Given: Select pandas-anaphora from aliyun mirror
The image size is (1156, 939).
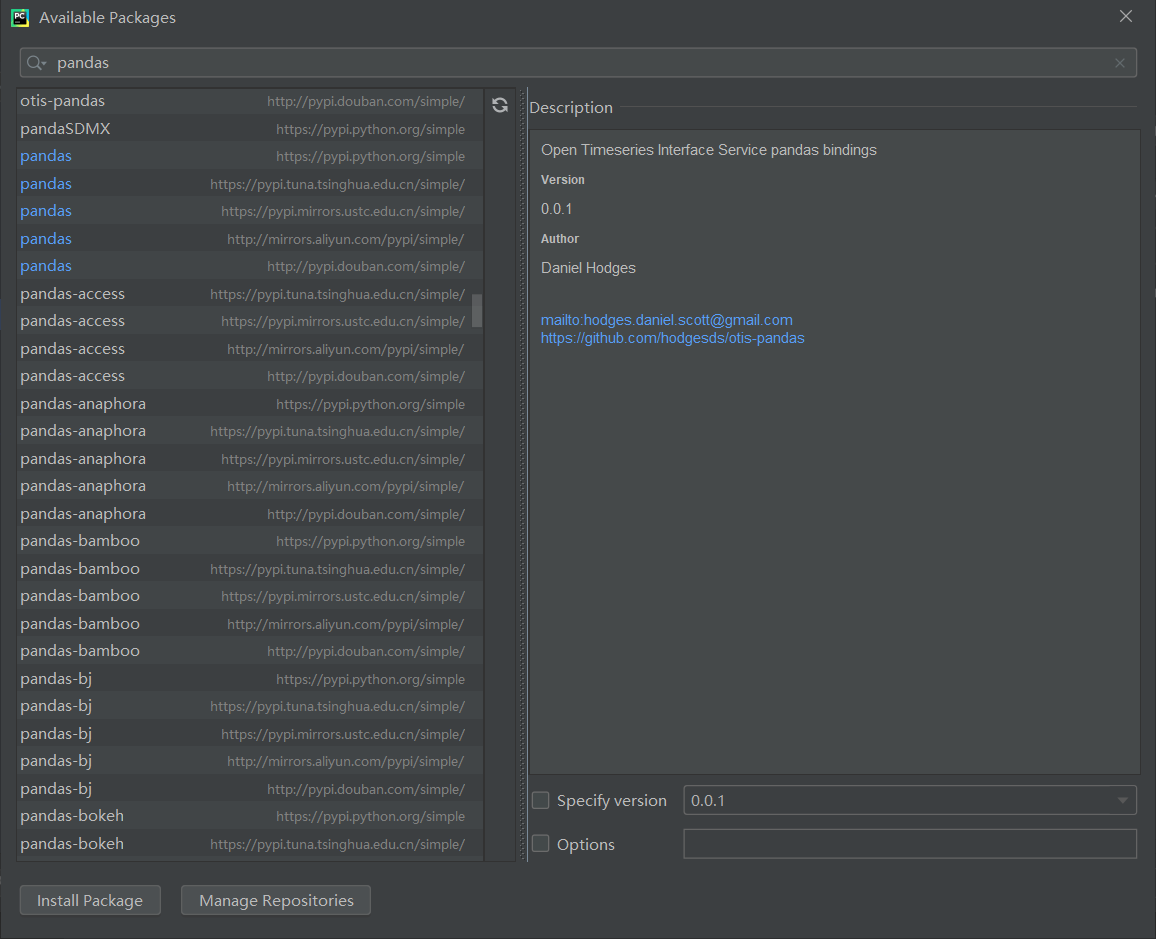Looking at the screenshot, I should (251, 486).
